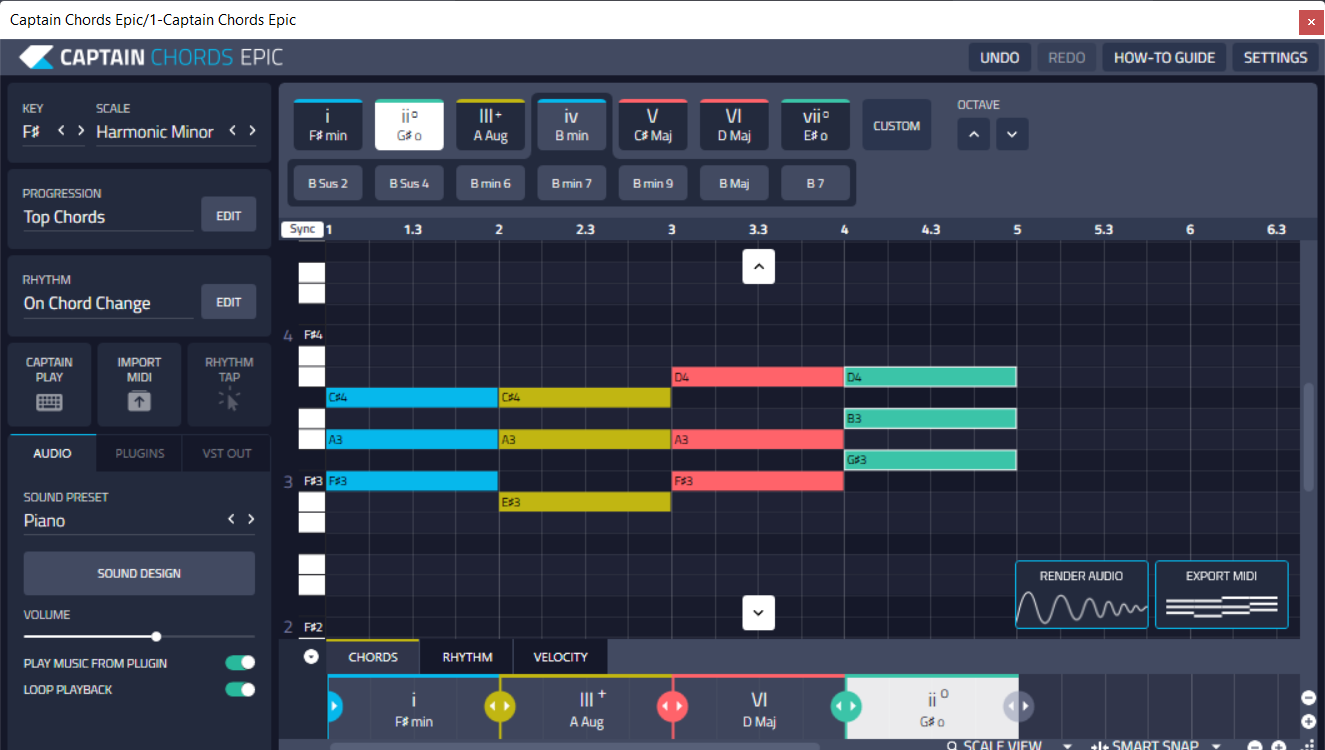Collapse chord lane with round arrow icon

point(311,657)
